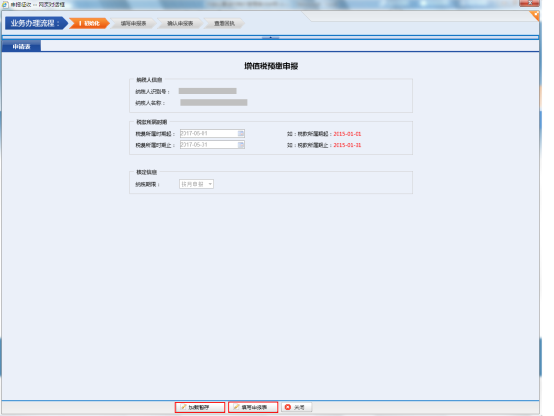Click the 加载暂存 button

(x=200, y=407)
